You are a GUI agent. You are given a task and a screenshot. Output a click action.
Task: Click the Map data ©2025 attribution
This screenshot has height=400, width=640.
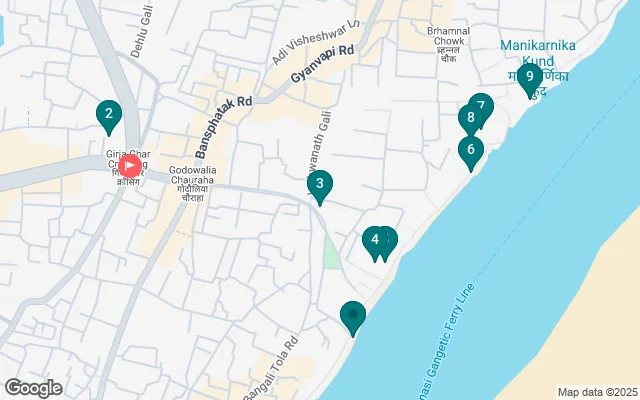coord(598,392)
